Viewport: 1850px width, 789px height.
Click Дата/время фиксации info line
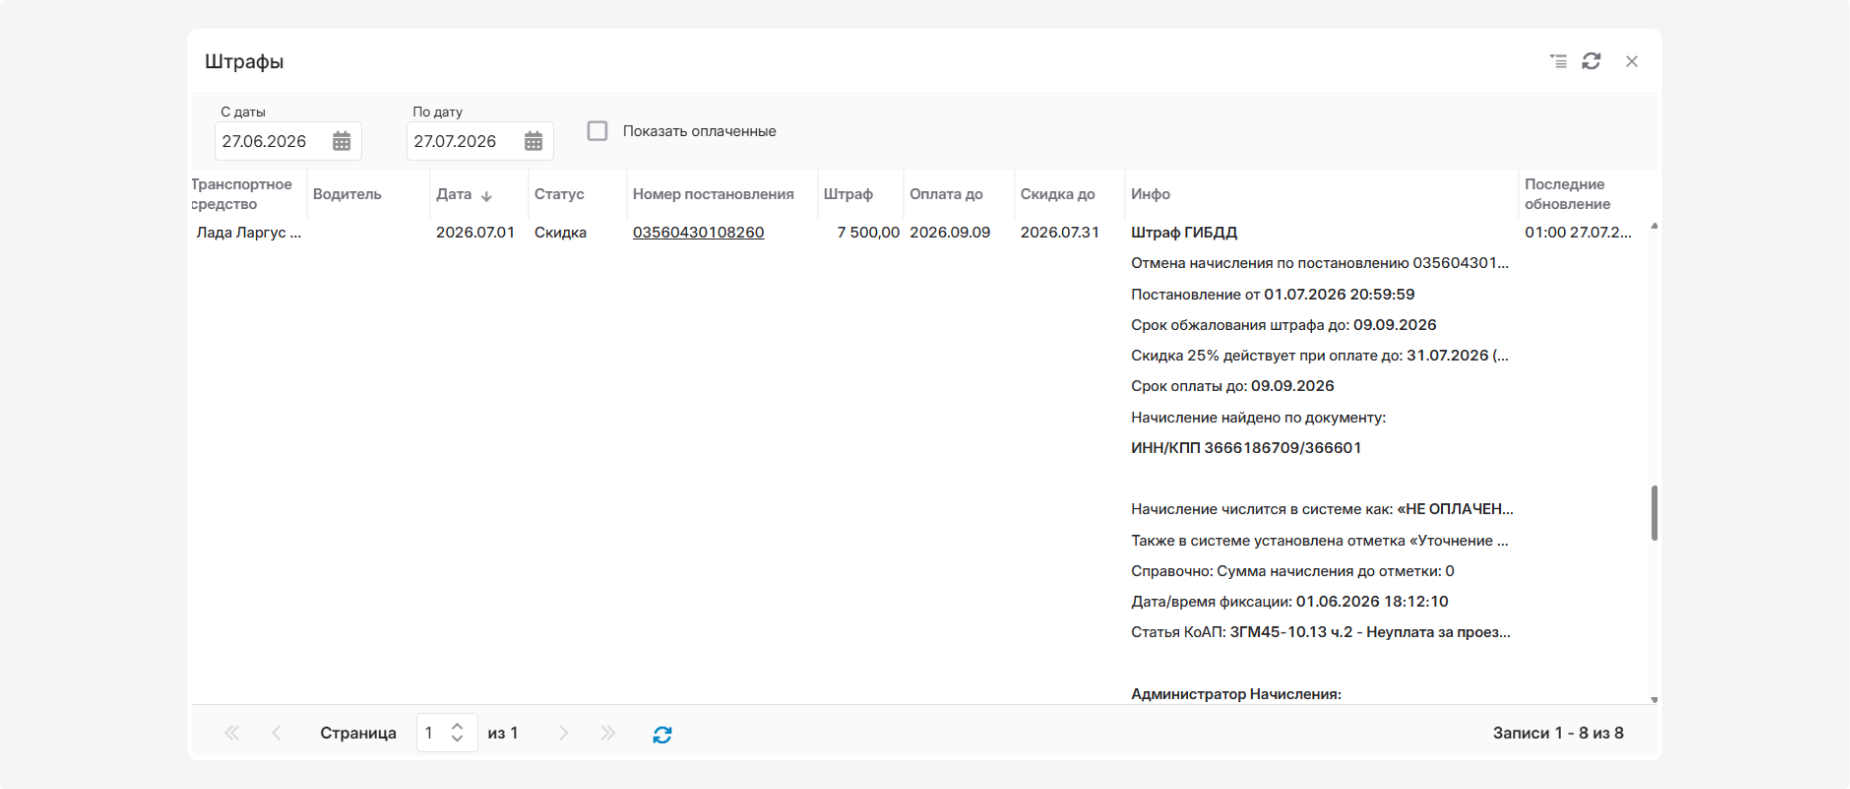pos(1289,601)
